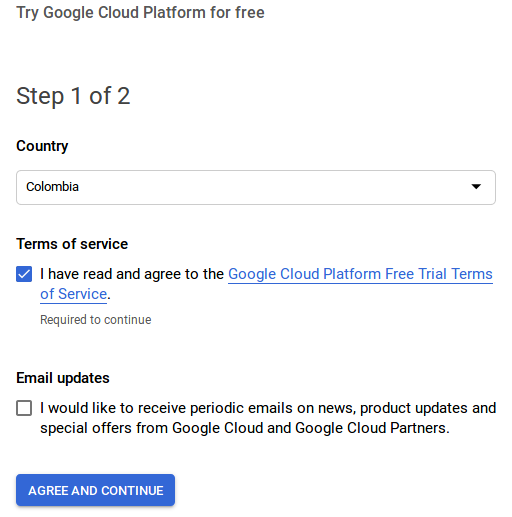Enable the email updates checkbox

pyautogui.click(x=24, y=408)
